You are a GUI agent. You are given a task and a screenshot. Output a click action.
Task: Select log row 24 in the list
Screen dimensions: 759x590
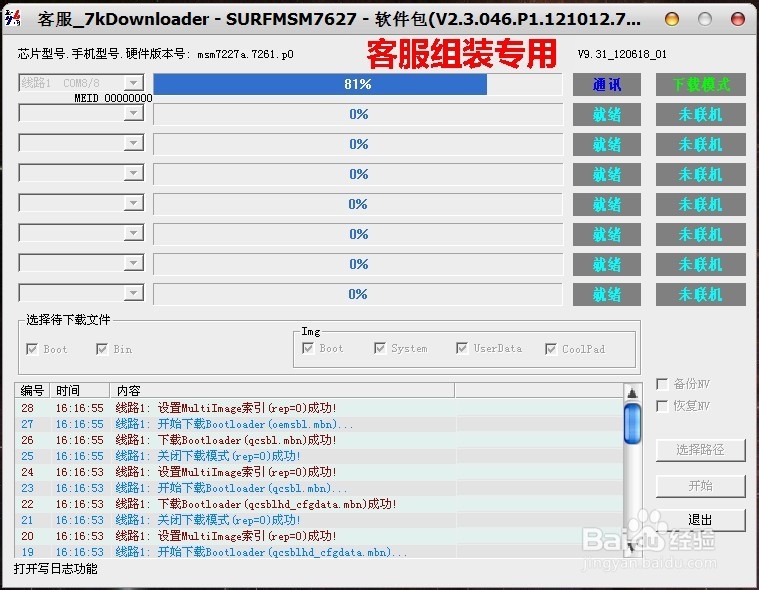click(319, 472)
